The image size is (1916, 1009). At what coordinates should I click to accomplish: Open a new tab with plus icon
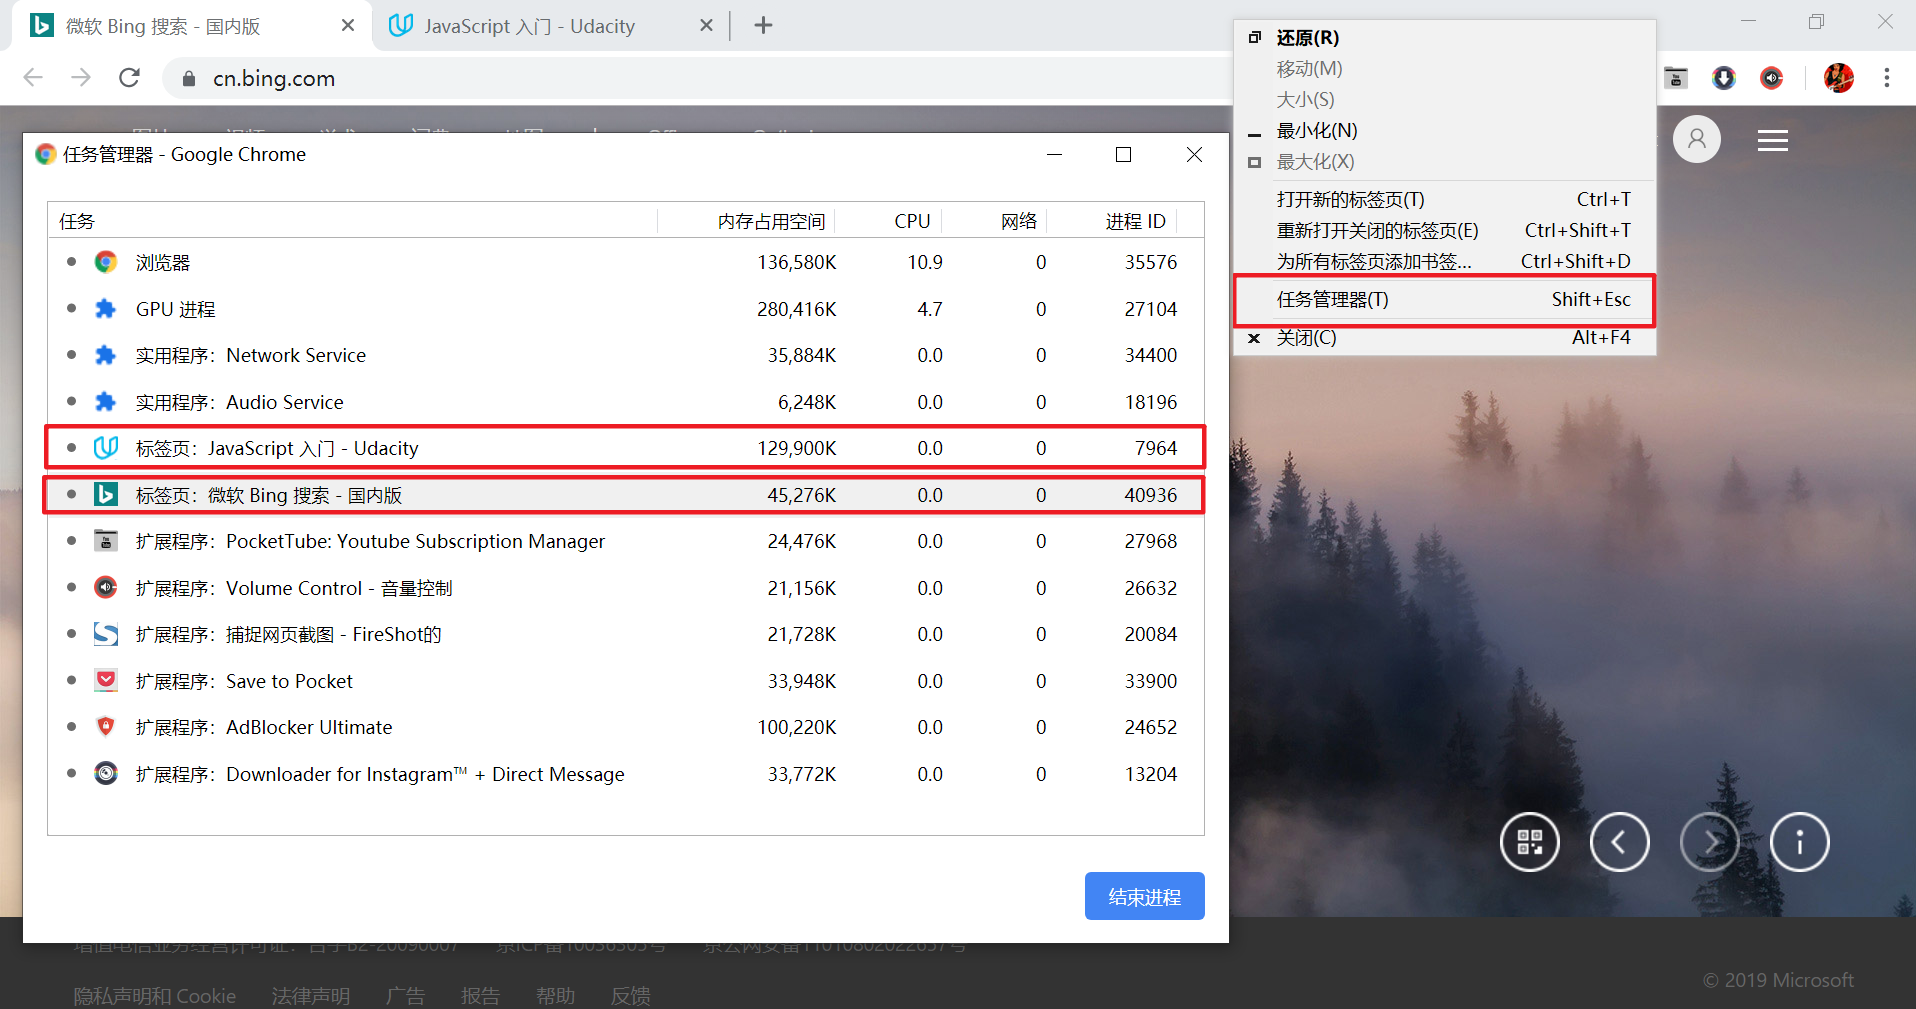coord(763,26)
